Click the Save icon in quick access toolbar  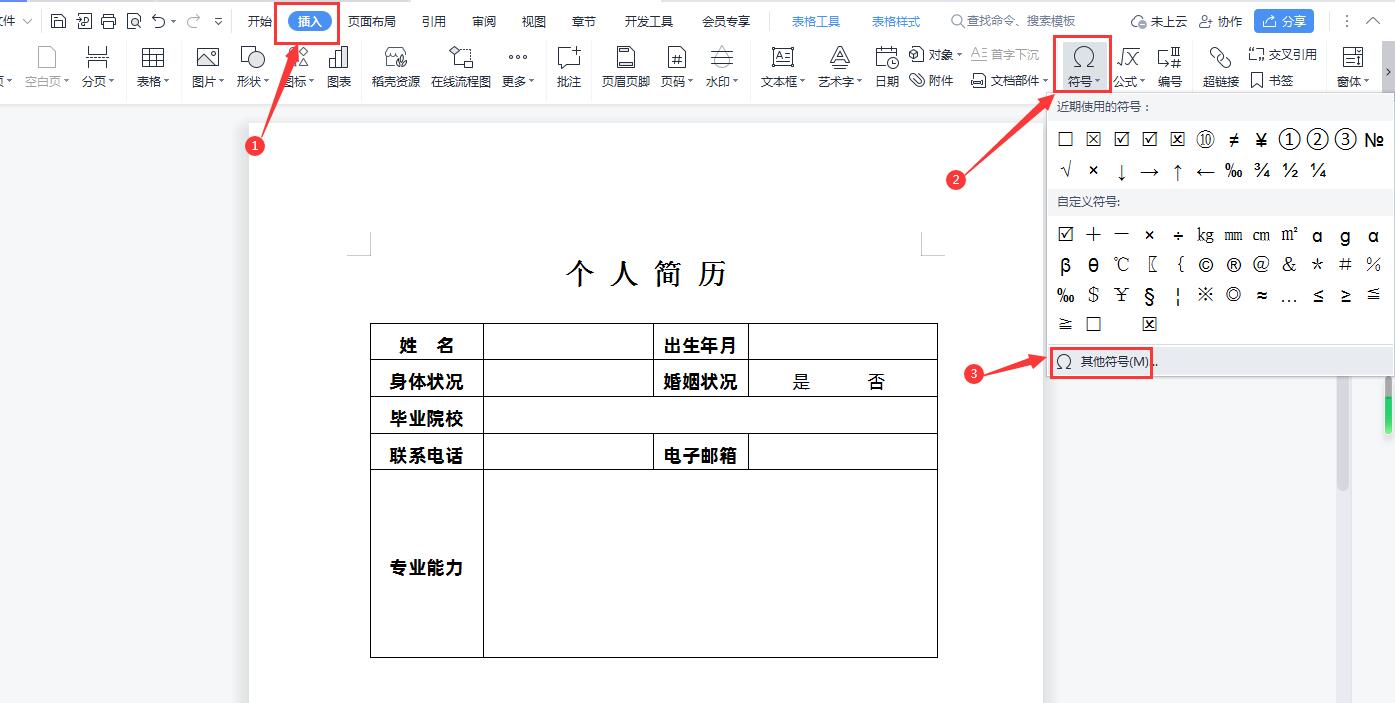[59, 21]
